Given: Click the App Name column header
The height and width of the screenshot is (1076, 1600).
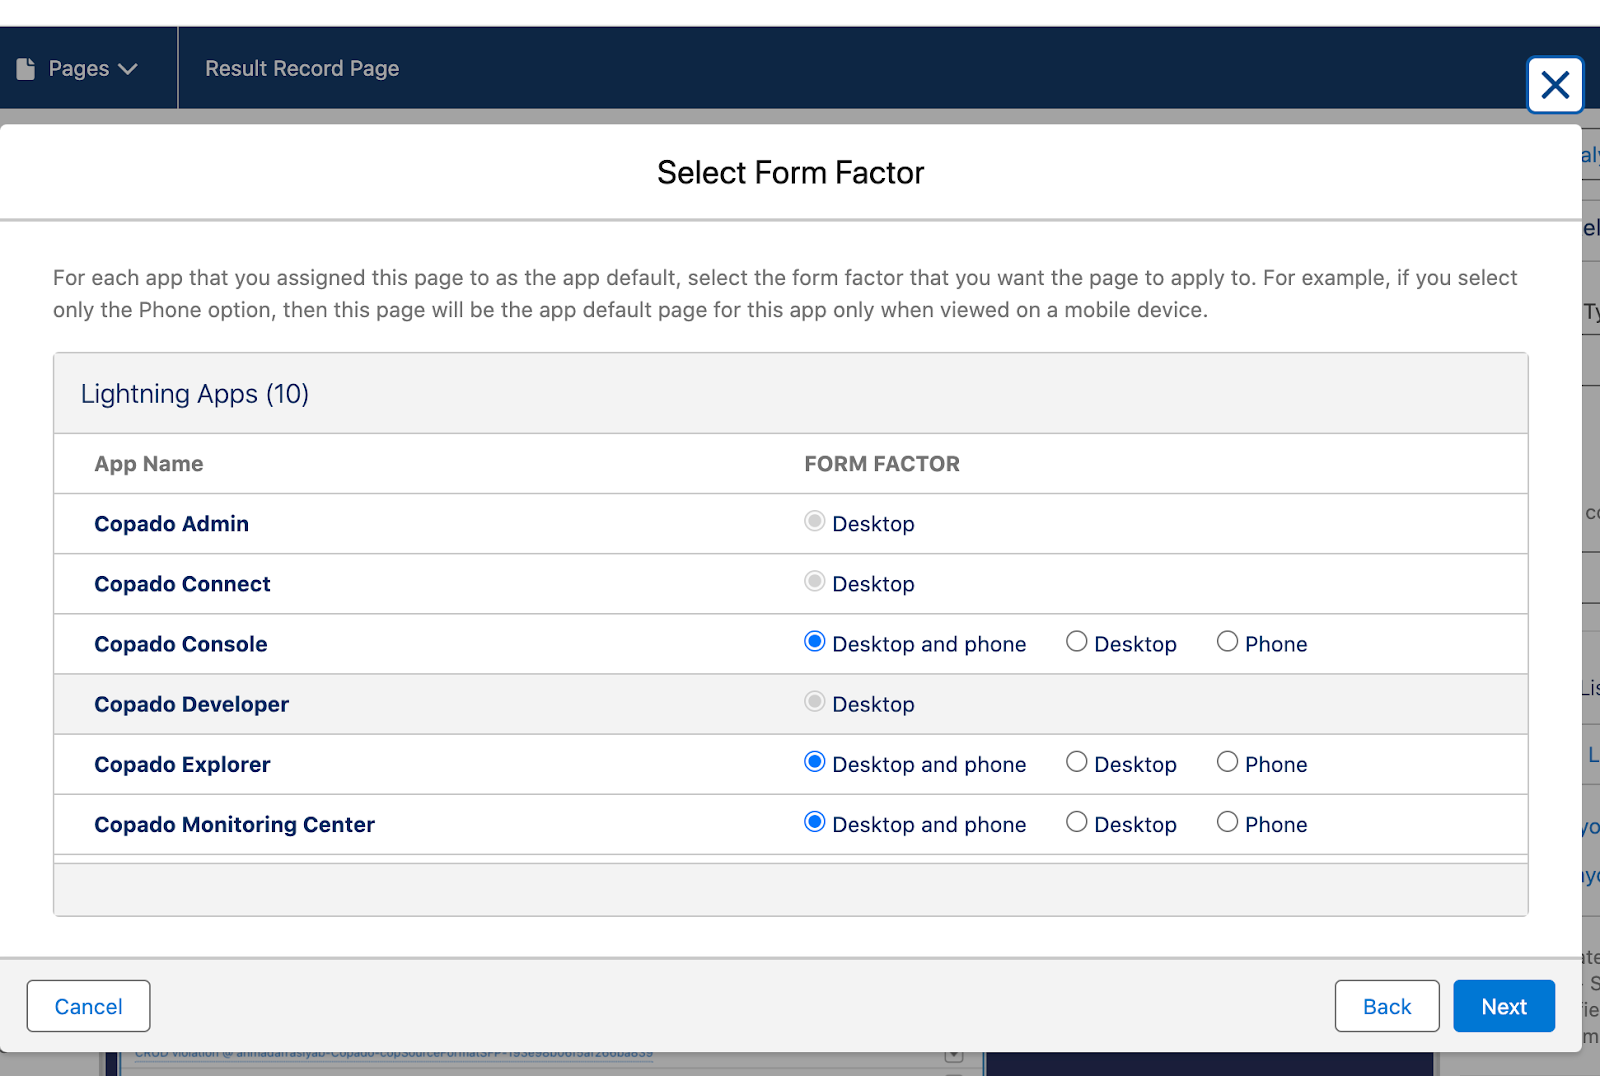Looking at the screenshot, I should (148, 464).
